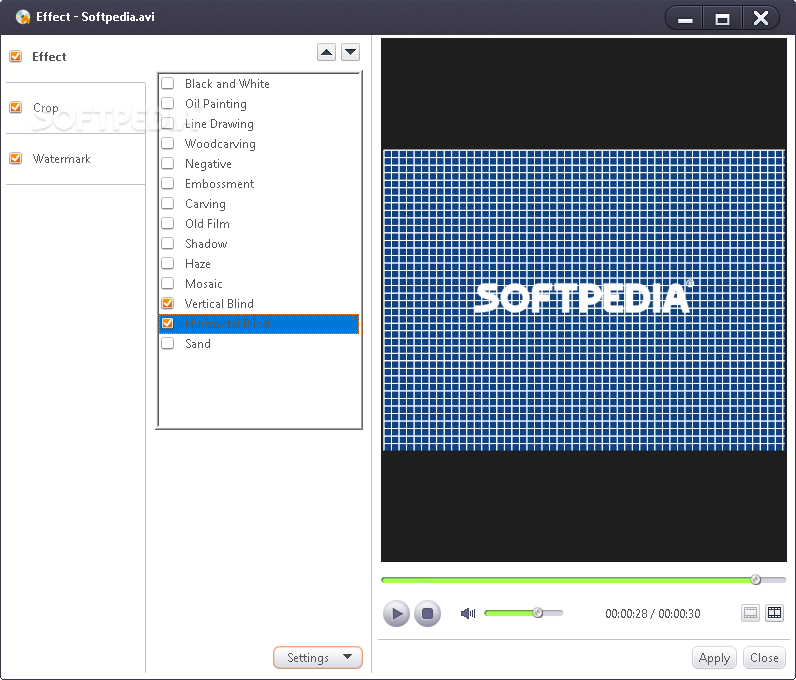Uncheck the Vertical Blind effect
Screen dimensions: 796x680
(x=168, y=303)
